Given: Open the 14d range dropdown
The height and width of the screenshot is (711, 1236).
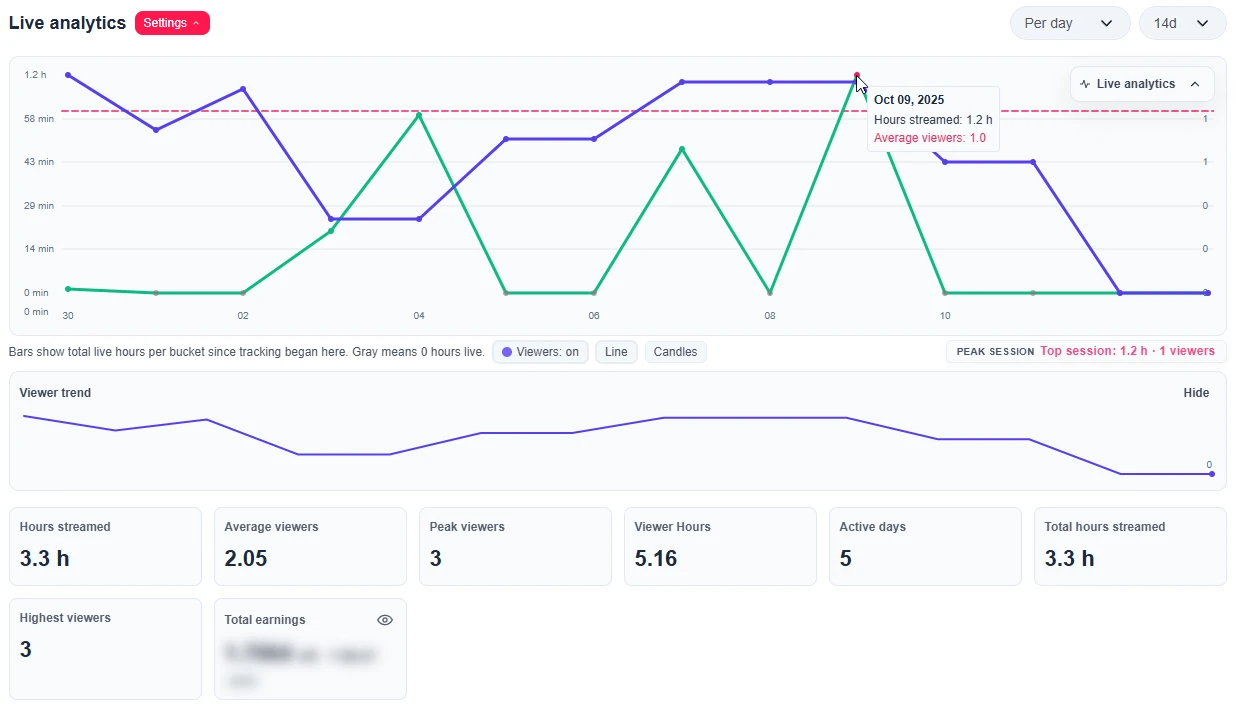Looking at the screenshot, I should [1182, 23].
